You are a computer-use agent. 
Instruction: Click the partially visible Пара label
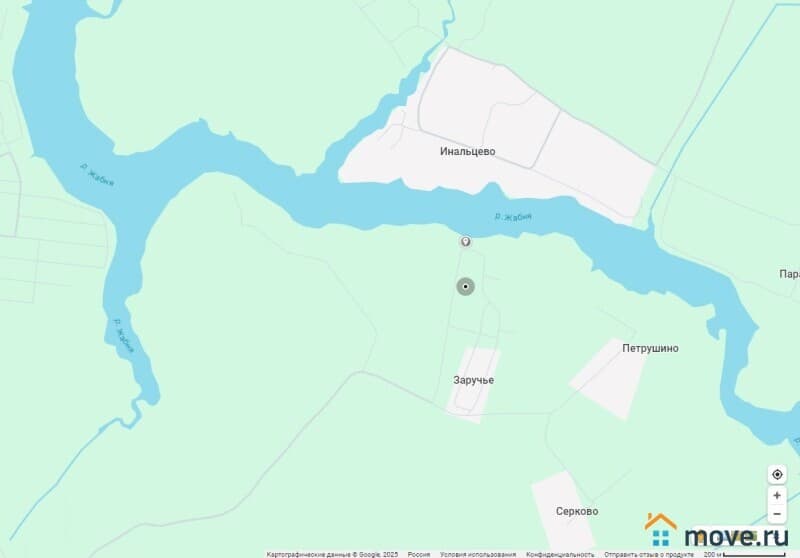[x=789, y=274]
